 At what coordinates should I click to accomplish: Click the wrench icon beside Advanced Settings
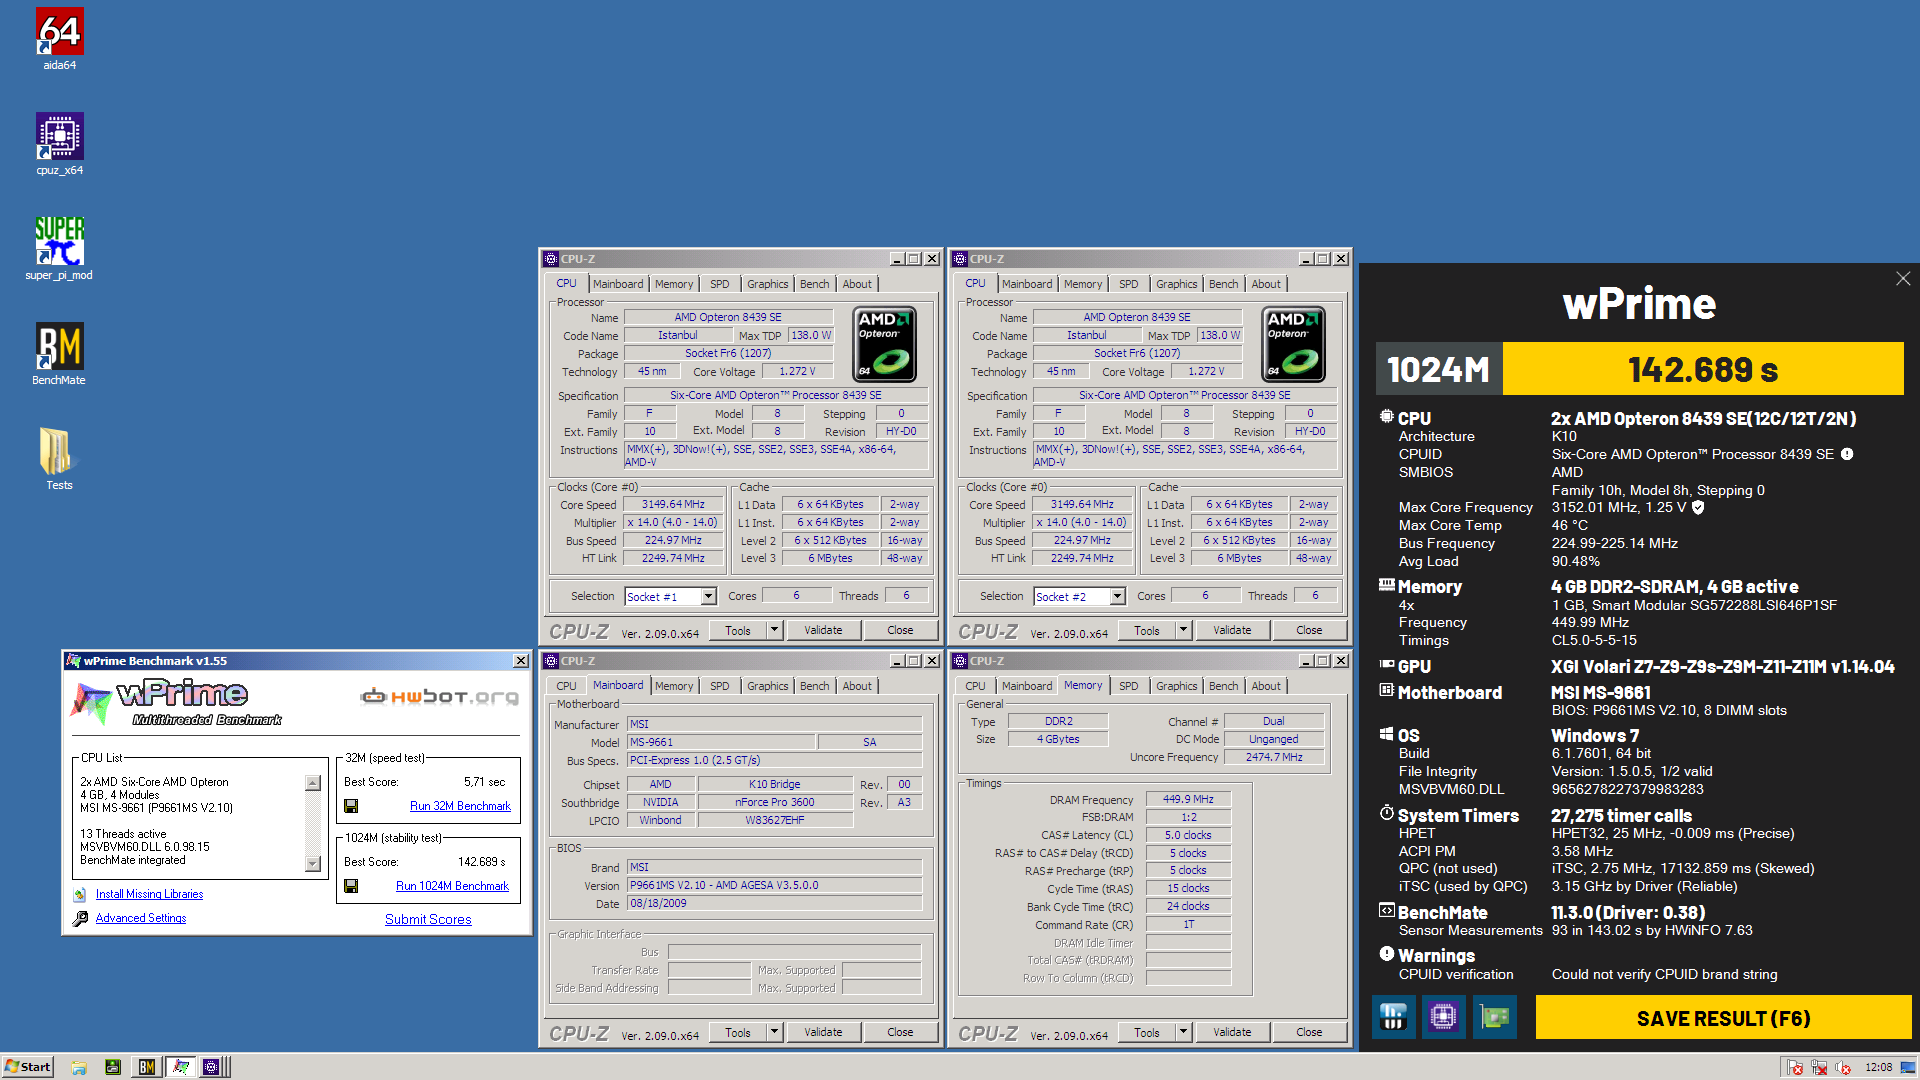[80, 918]
